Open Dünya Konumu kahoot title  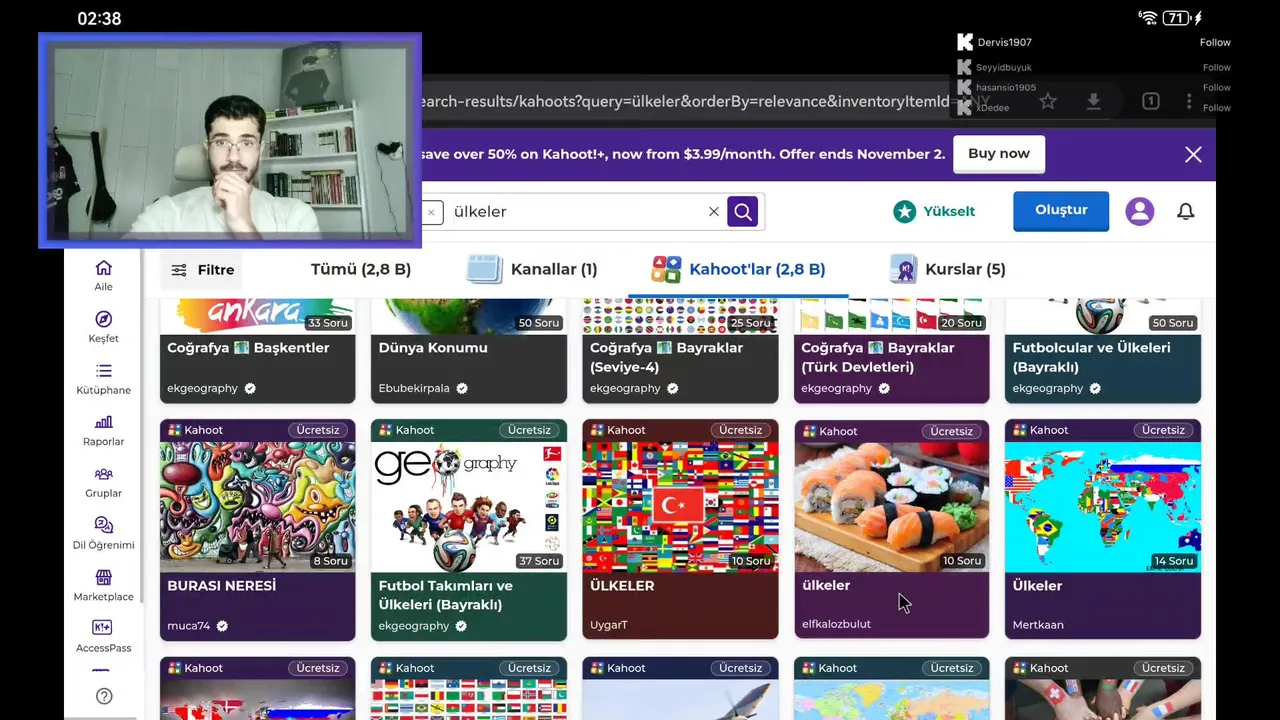(x=433, y=348)
